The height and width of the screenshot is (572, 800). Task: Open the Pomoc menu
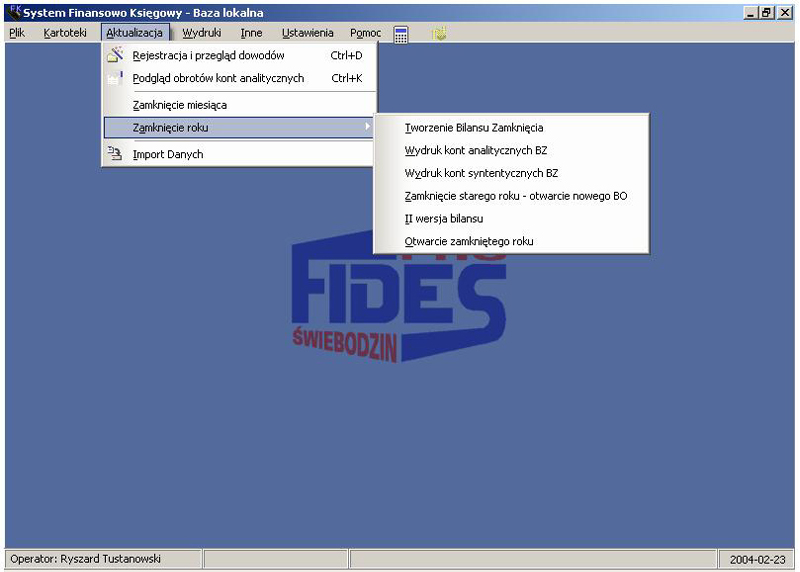(x=365, y=33)
